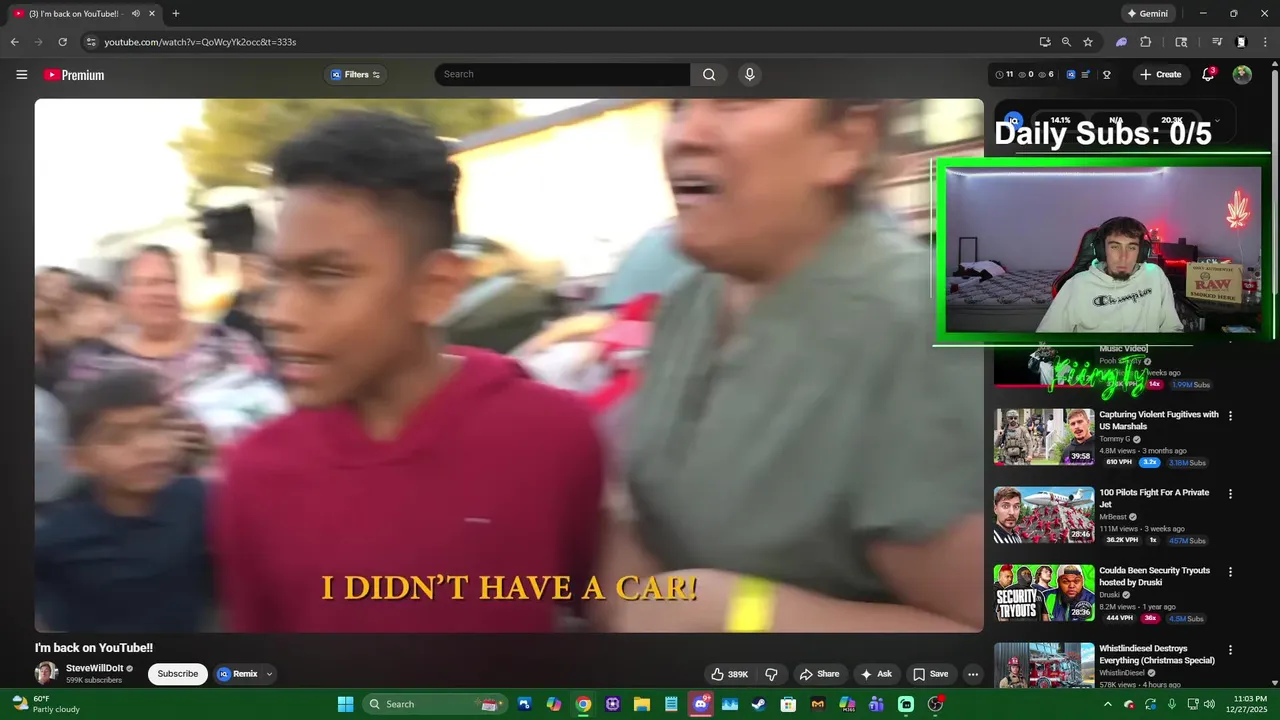
Task: Open weather widget showing 60°F
Action: tap(45, 704)
